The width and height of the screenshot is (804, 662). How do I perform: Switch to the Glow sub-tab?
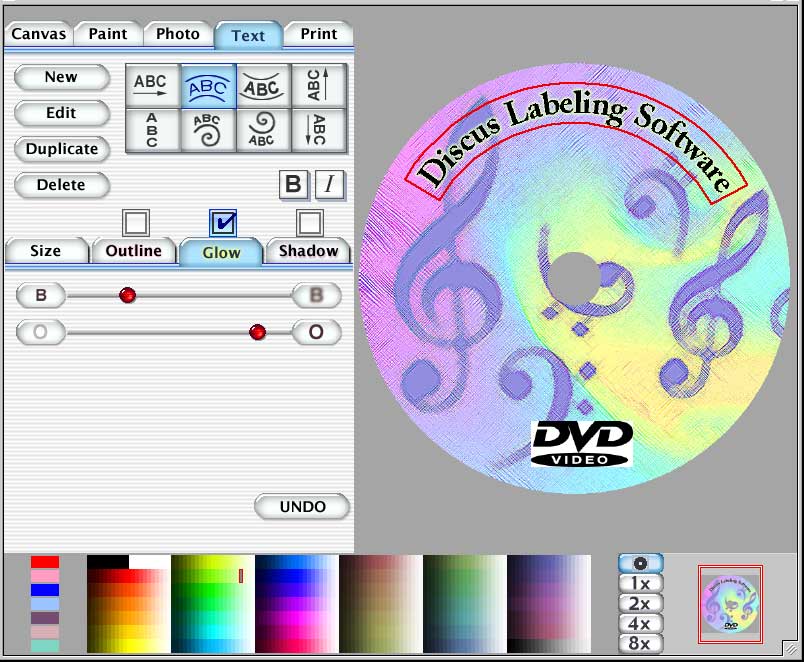(x=221, y=252)
